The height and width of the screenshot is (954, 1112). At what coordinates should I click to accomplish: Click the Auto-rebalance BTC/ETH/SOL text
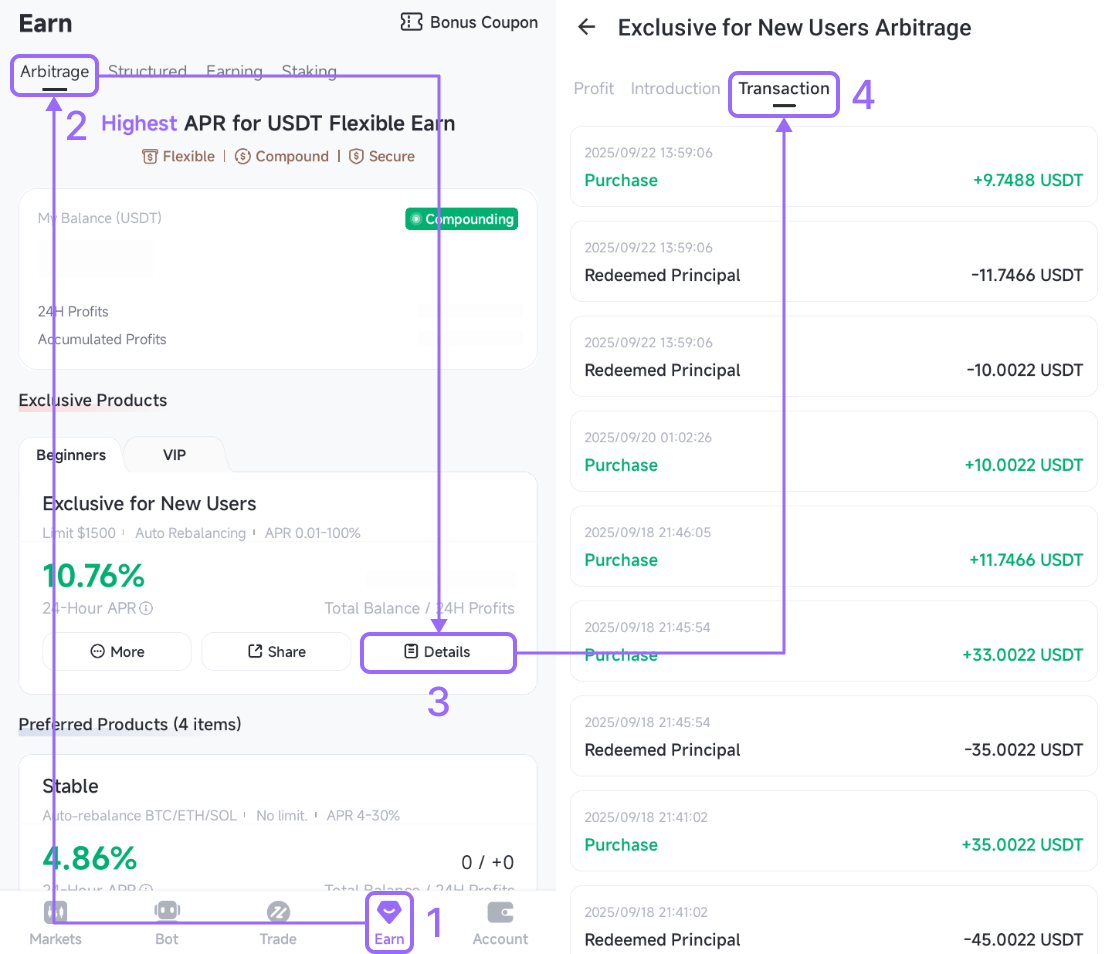pyautogui.click(x=140, y=816)
